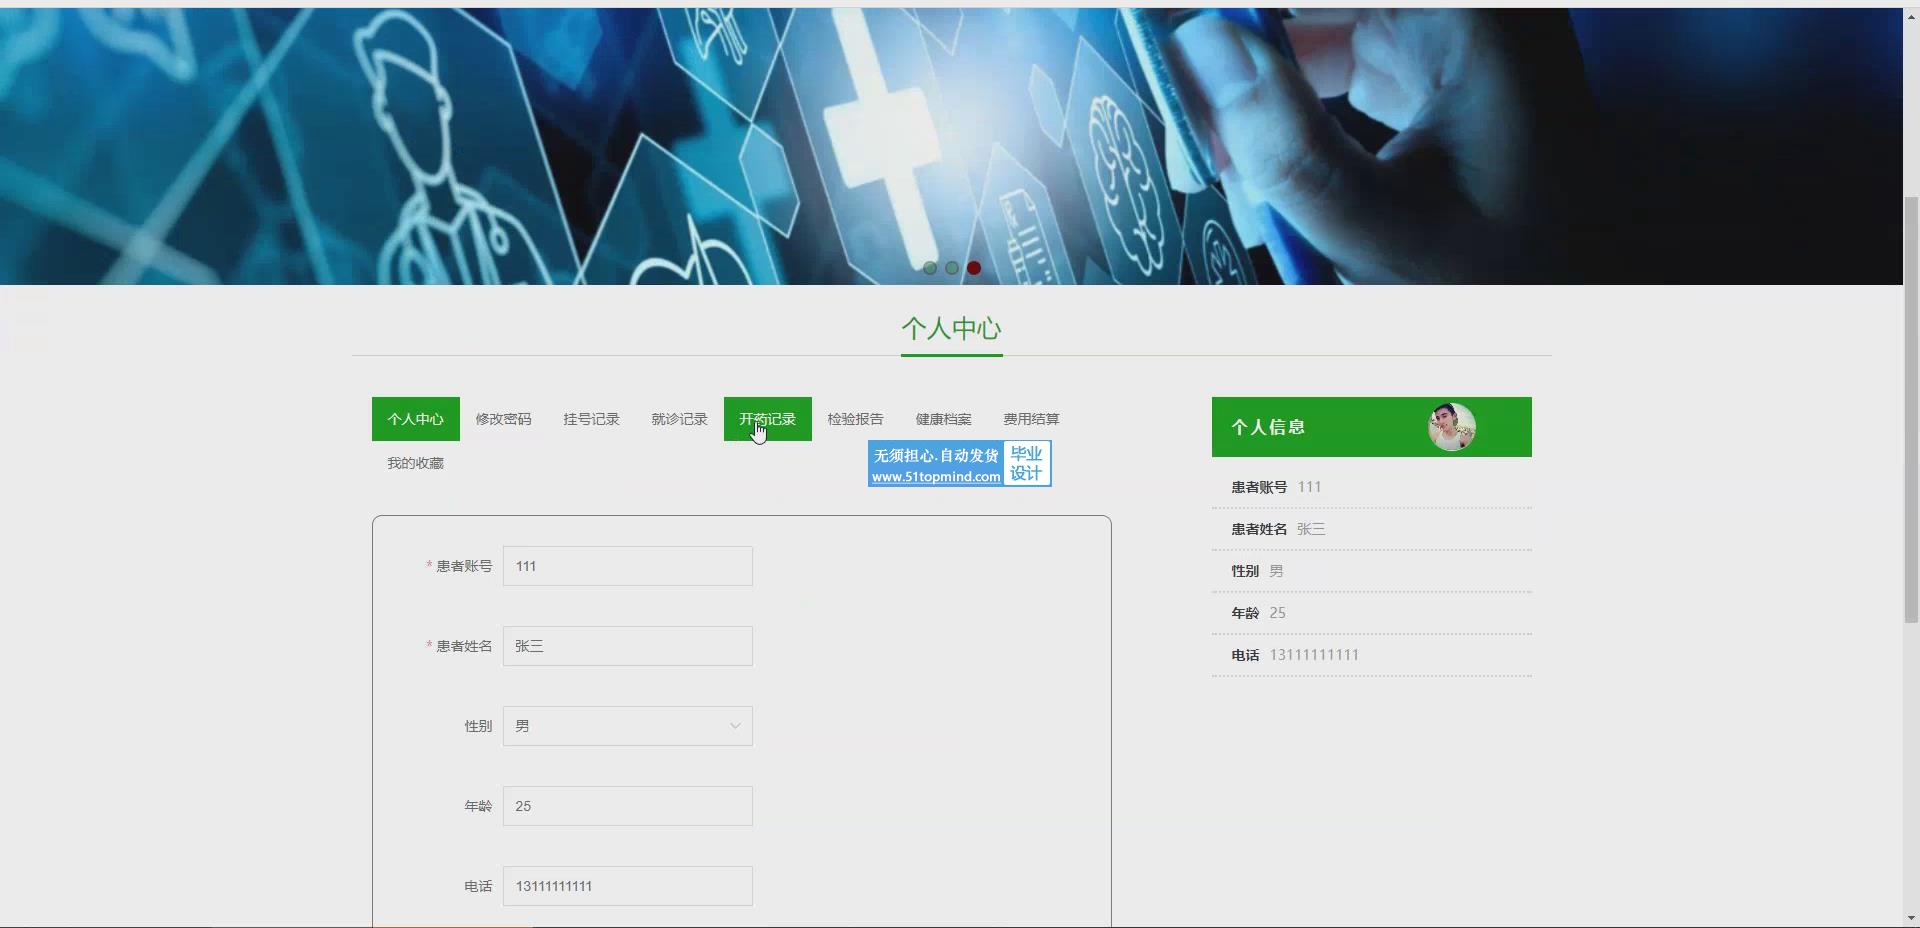Click the 患者账号 input field

coord(628,566)
